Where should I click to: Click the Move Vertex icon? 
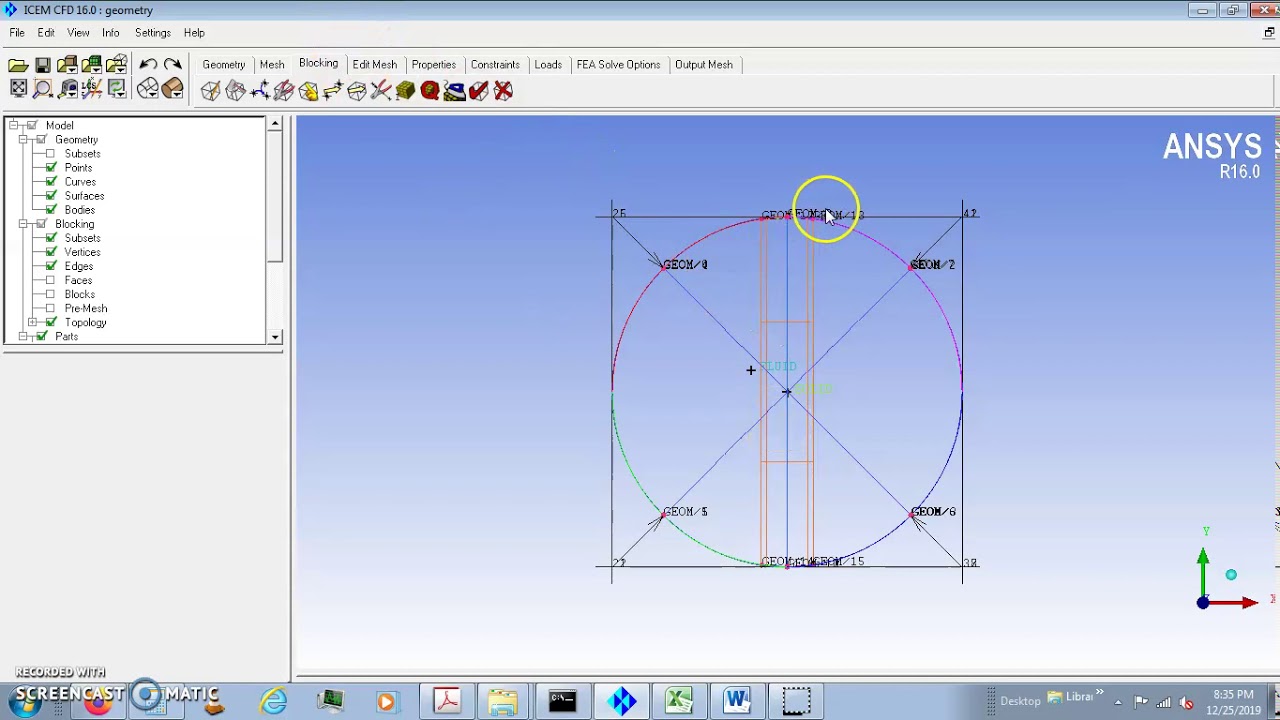click(332, 91)
